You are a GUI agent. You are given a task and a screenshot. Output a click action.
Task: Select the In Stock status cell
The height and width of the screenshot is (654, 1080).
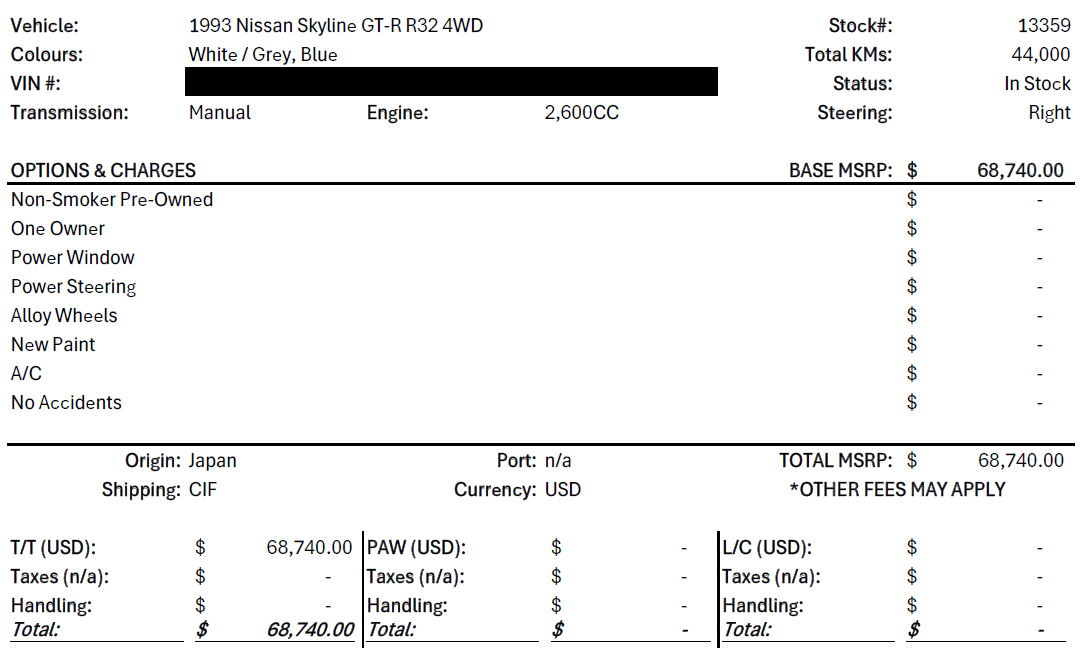(x=1037, y=83)
